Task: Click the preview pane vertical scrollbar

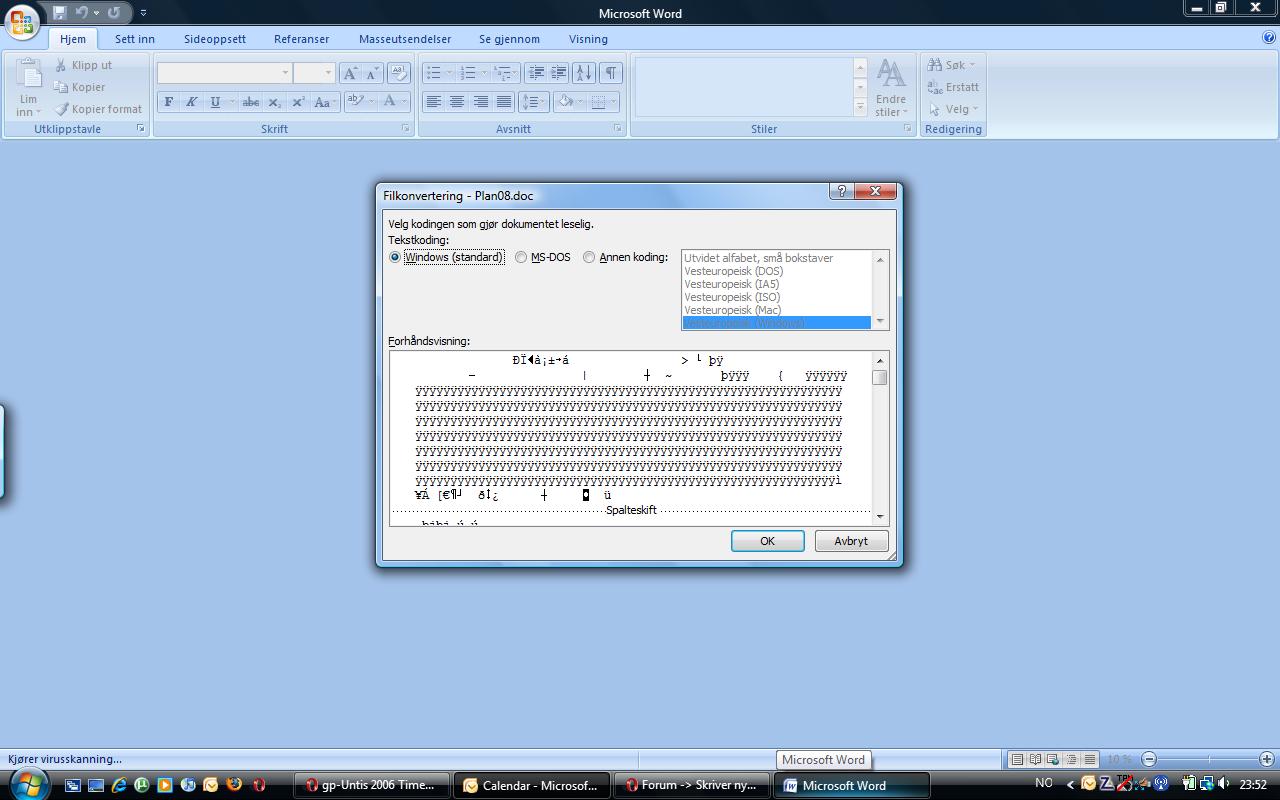Action: 880,438
